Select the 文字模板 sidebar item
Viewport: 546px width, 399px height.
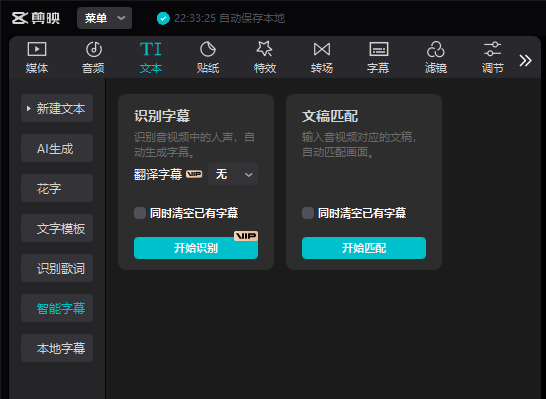[57, 228]
